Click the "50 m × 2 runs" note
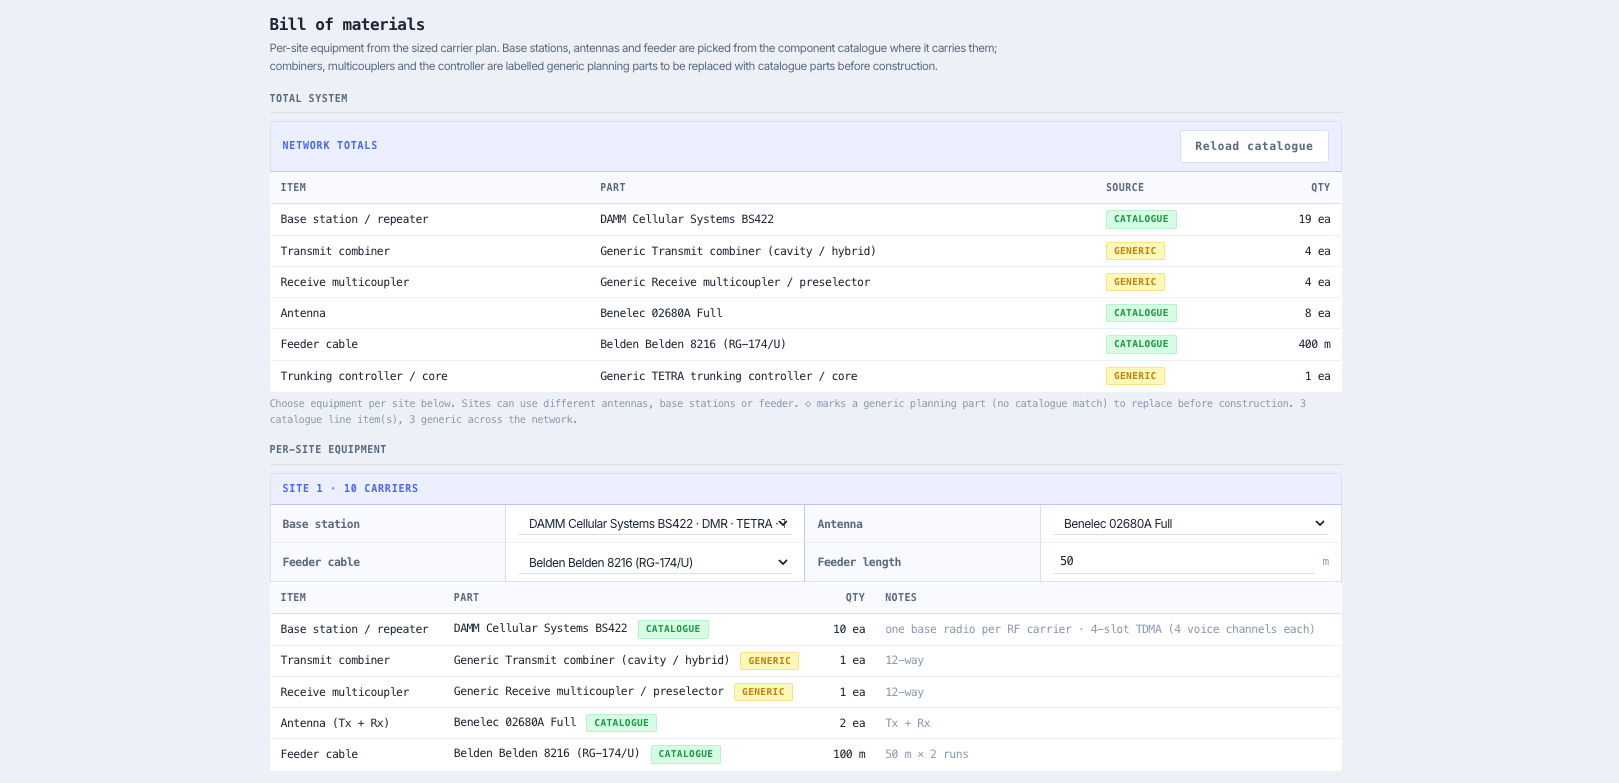Screen dimensions: 1619x783 (x=927, y=754)
